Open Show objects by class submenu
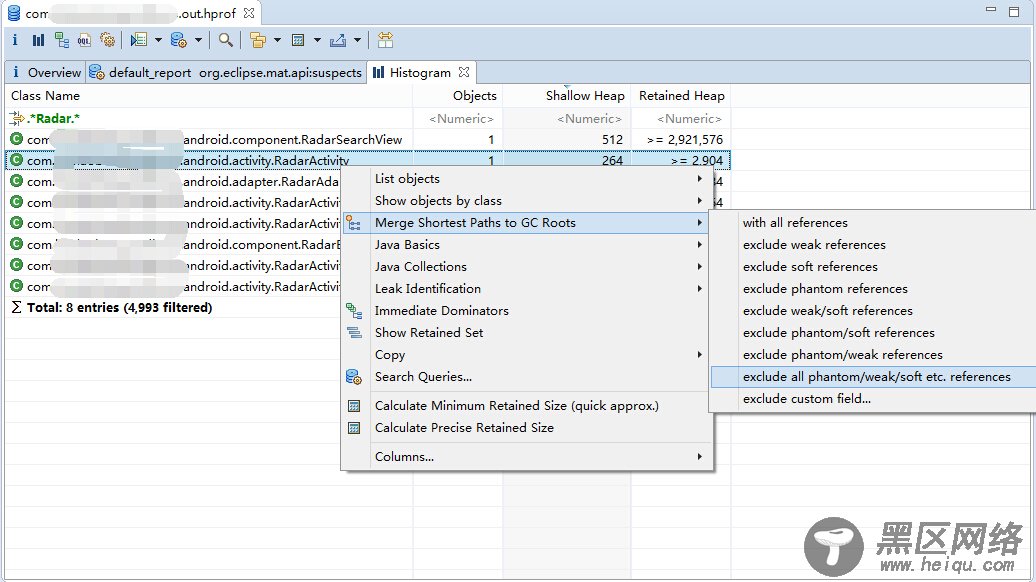The image size is (1036, 582). [527, 201]
